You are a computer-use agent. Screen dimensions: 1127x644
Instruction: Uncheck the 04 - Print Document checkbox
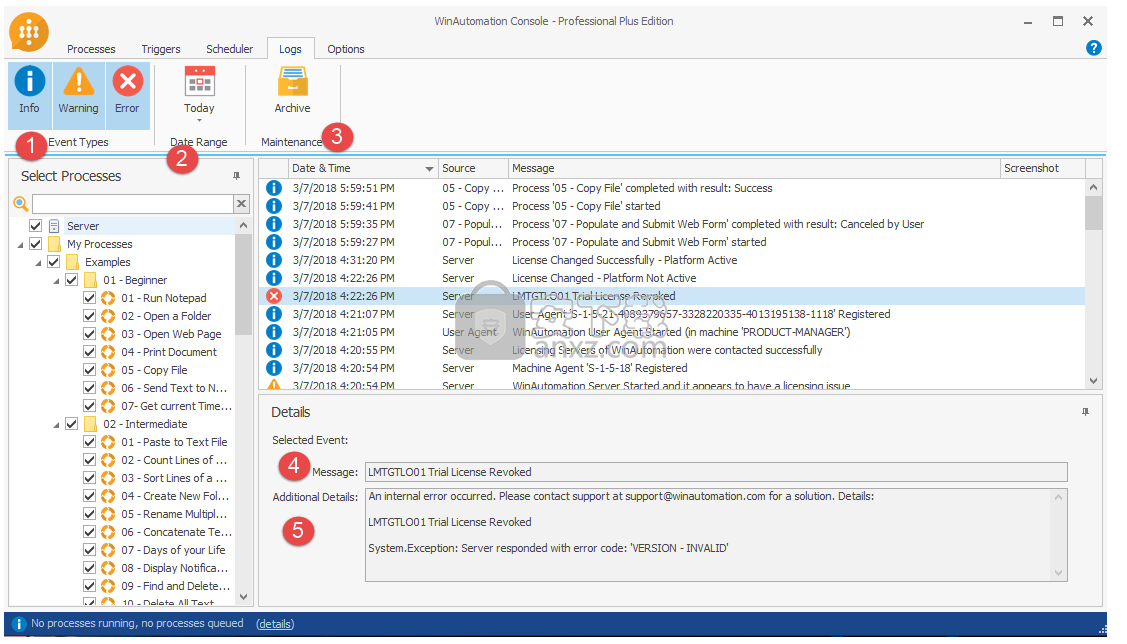coord(89,351)
